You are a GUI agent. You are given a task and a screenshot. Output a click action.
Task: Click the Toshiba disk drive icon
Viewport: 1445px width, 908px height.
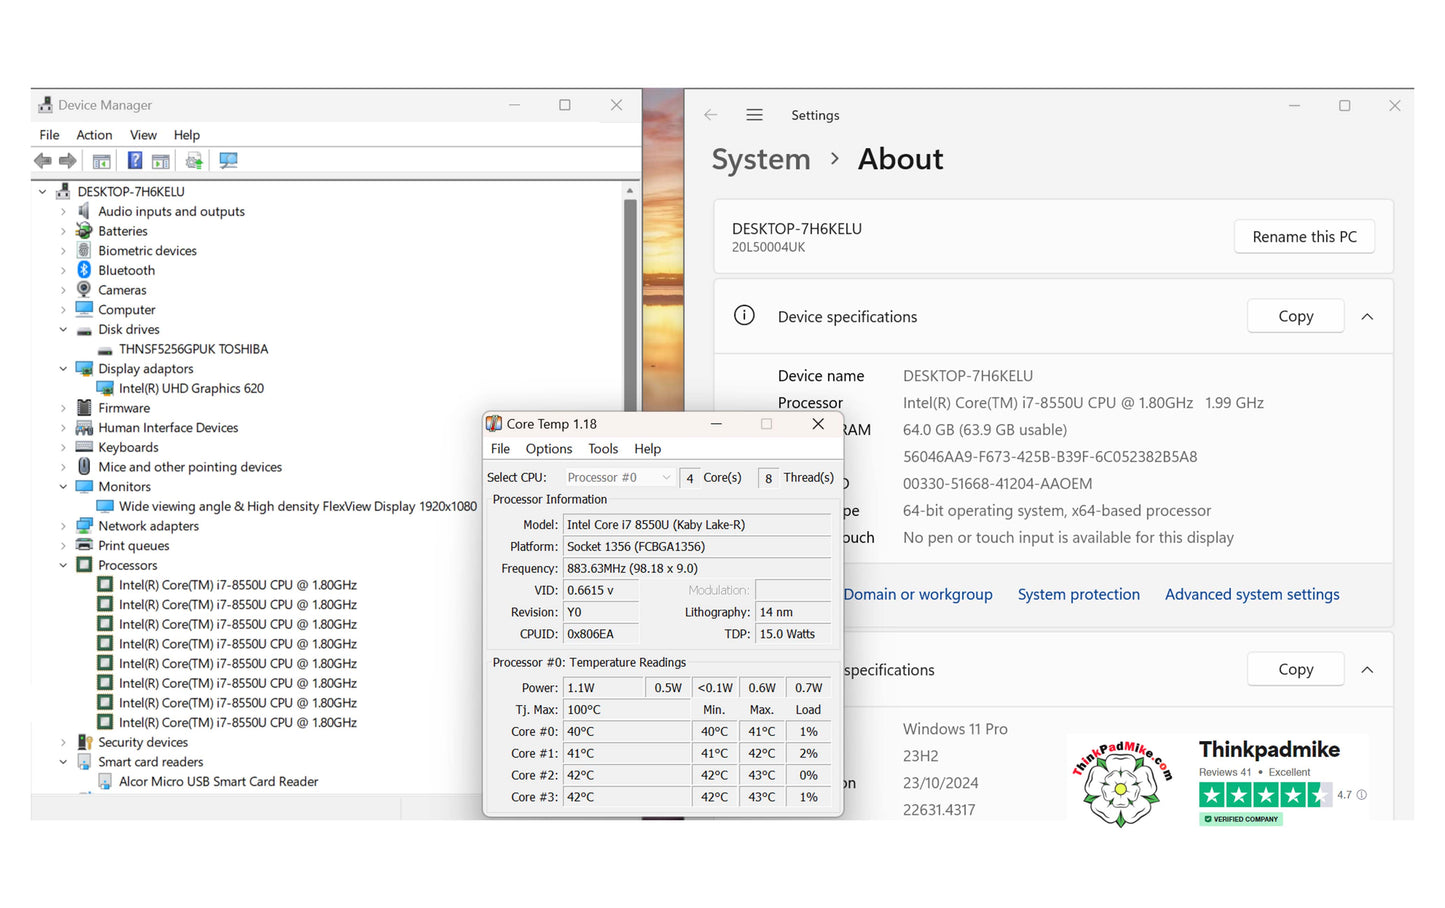pos(105,350)
